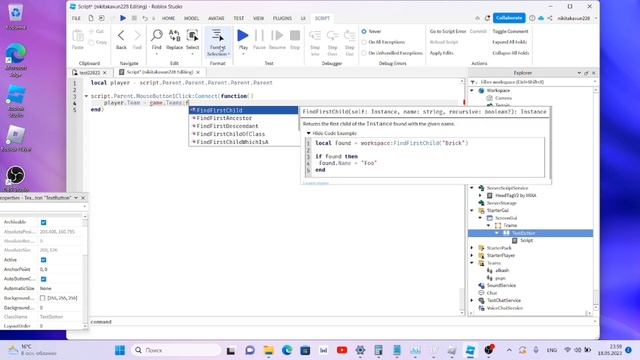Click the quick-access Play icon in title toolbar
Image resolution: width=640 pixels, height=360 pixels.
coord(123,18)
